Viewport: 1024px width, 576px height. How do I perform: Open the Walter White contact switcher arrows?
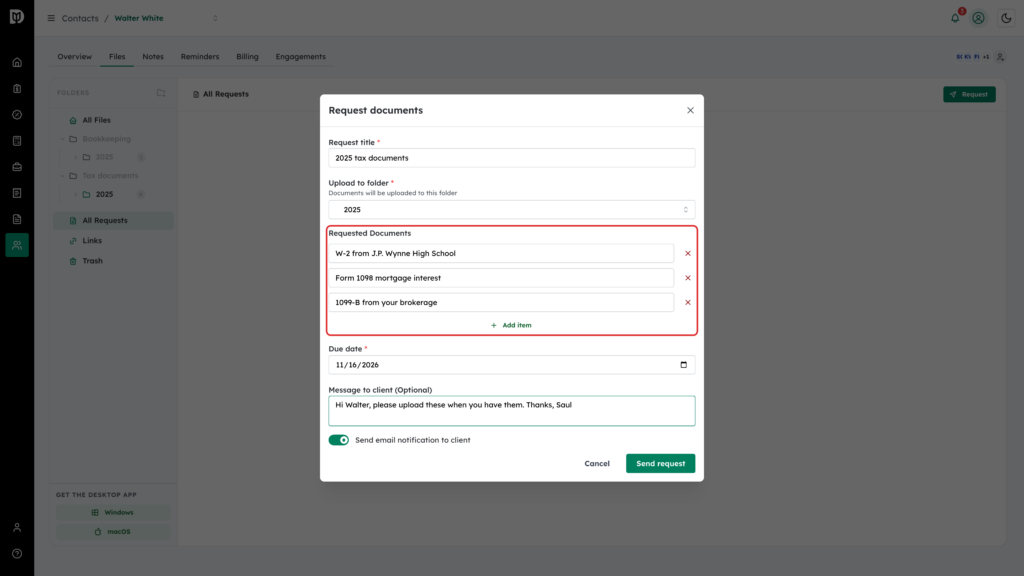pos(216,18)
